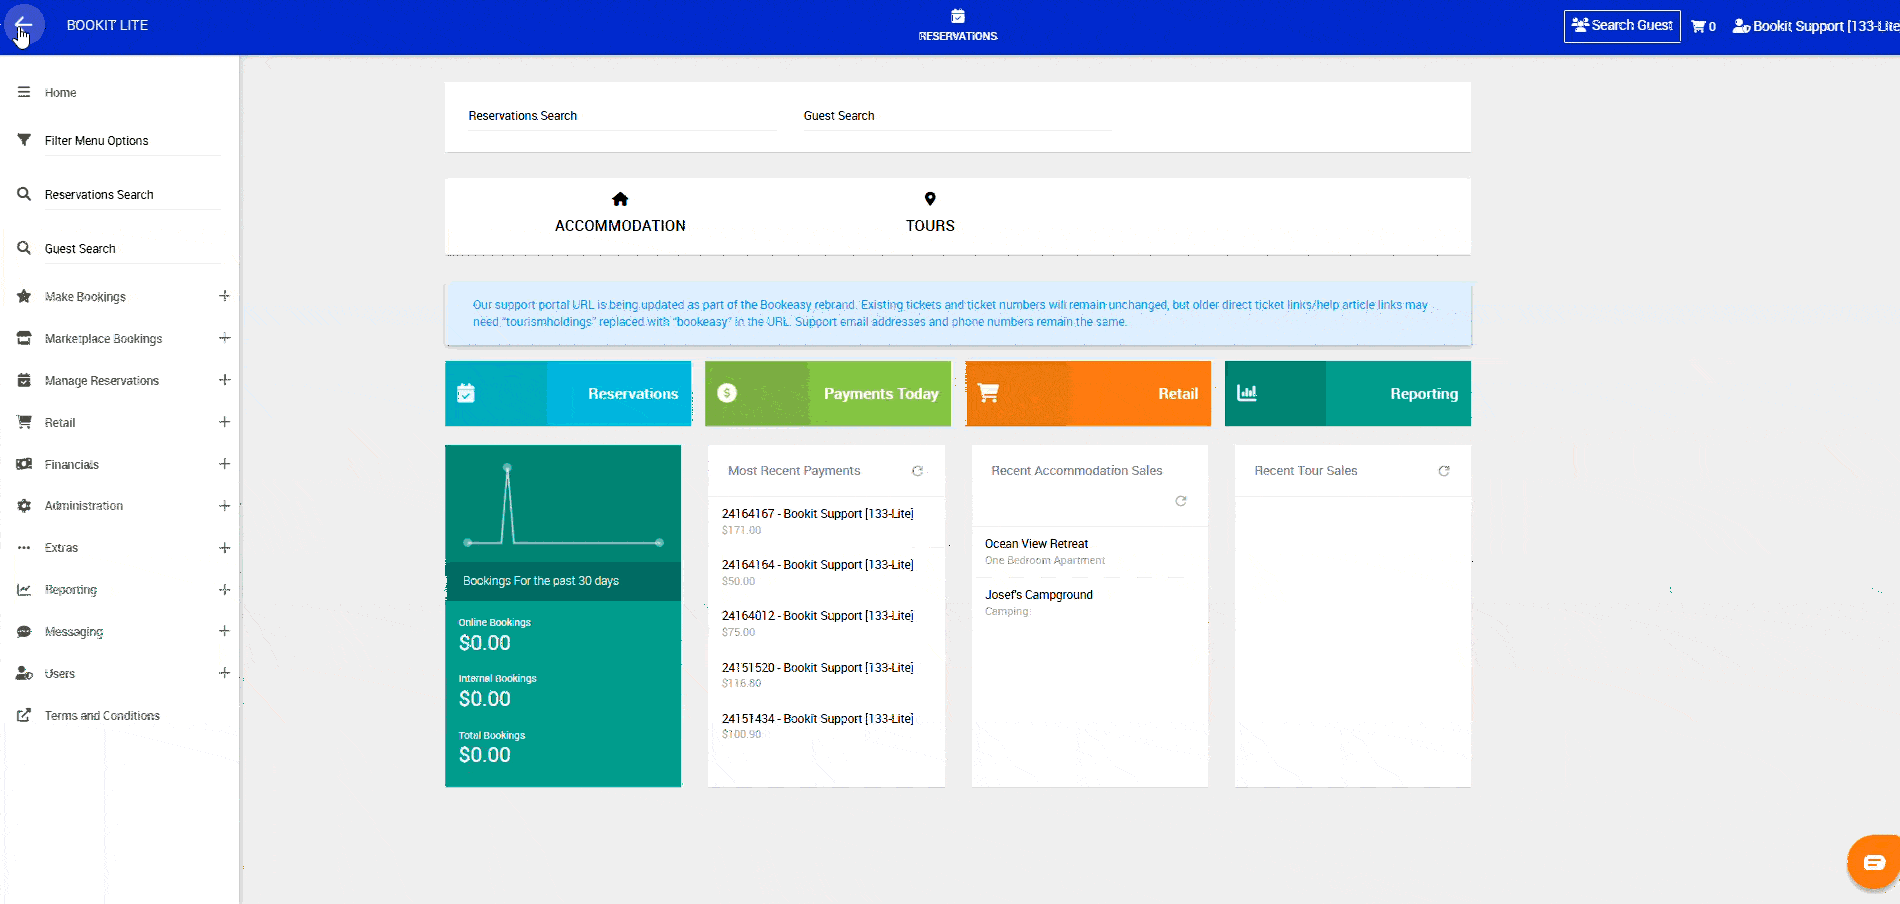Open Home in the sidebar menu
The height and width of the screenshot is (904, 1900).
point(60,93)
